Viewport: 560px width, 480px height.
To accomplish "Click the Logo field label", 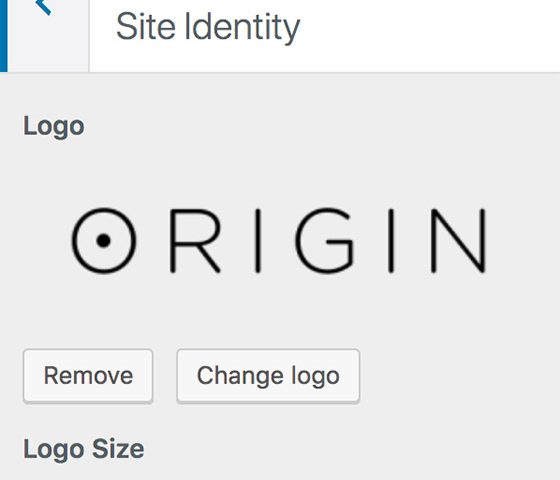I will click(54, 127).
